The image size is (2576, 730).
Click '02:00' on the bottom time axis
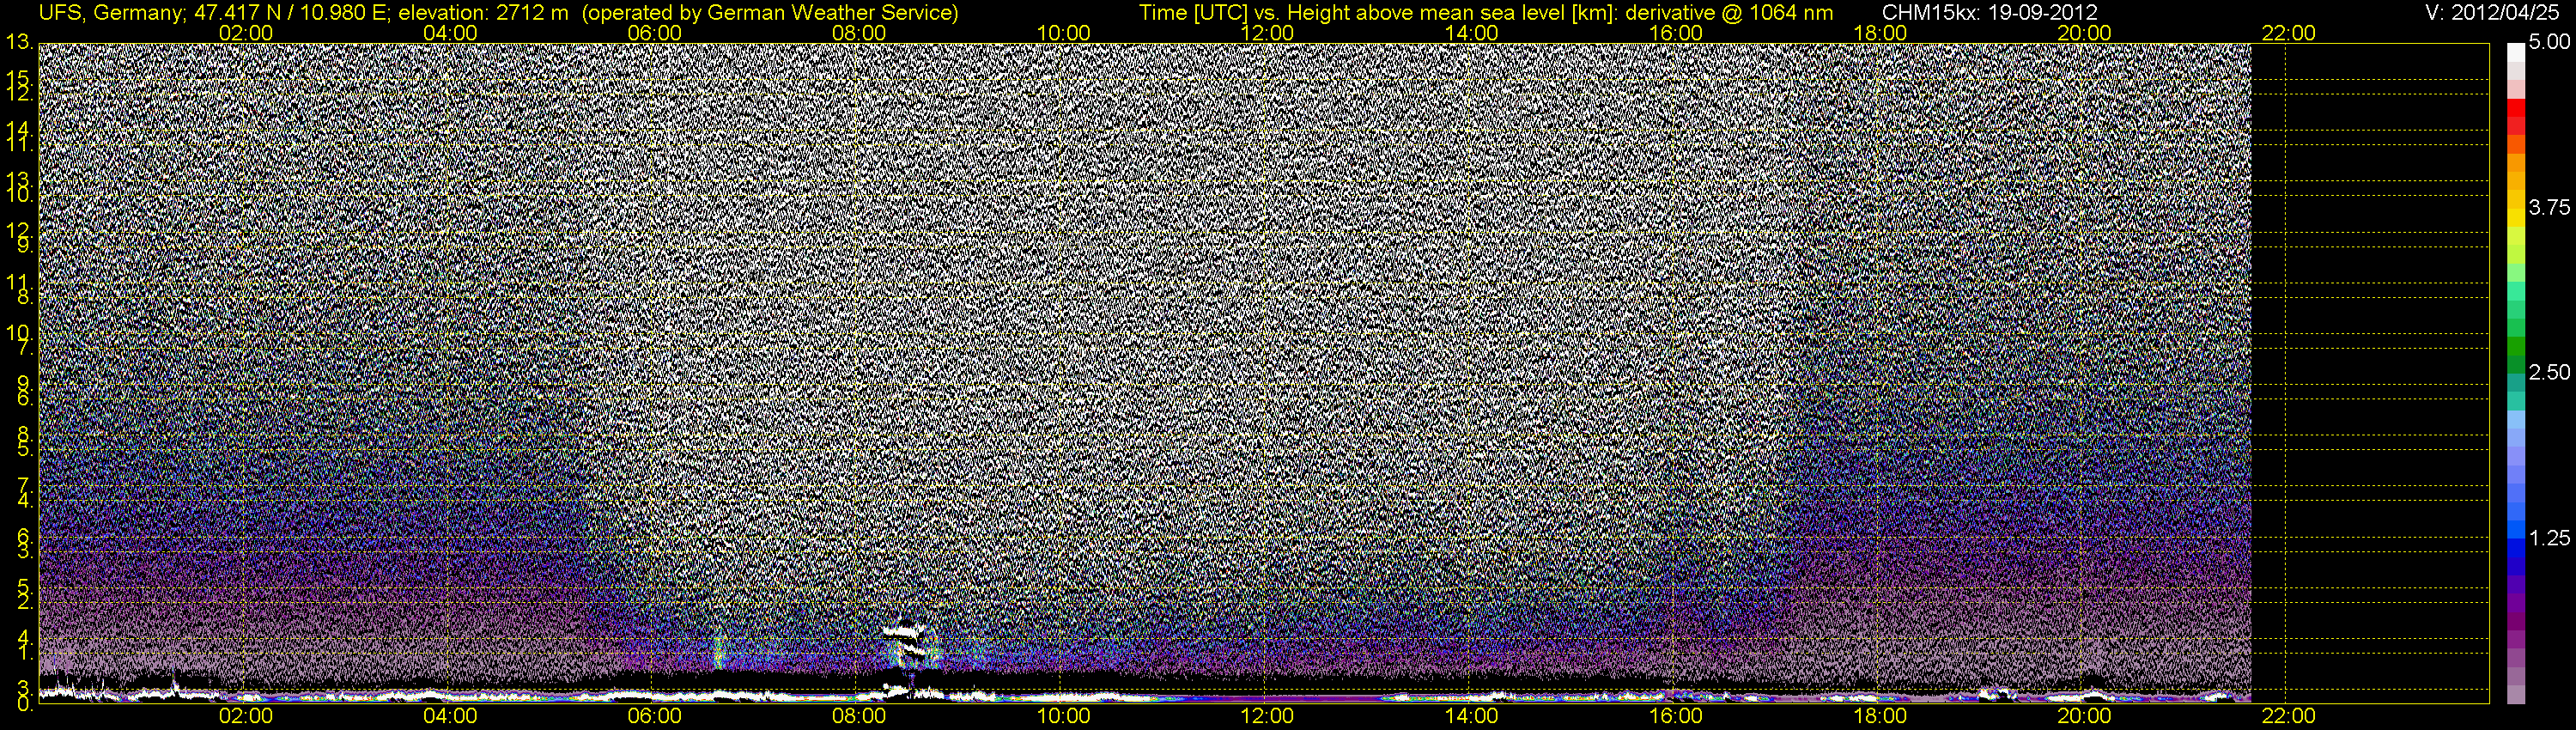click(x=245, y=716)
